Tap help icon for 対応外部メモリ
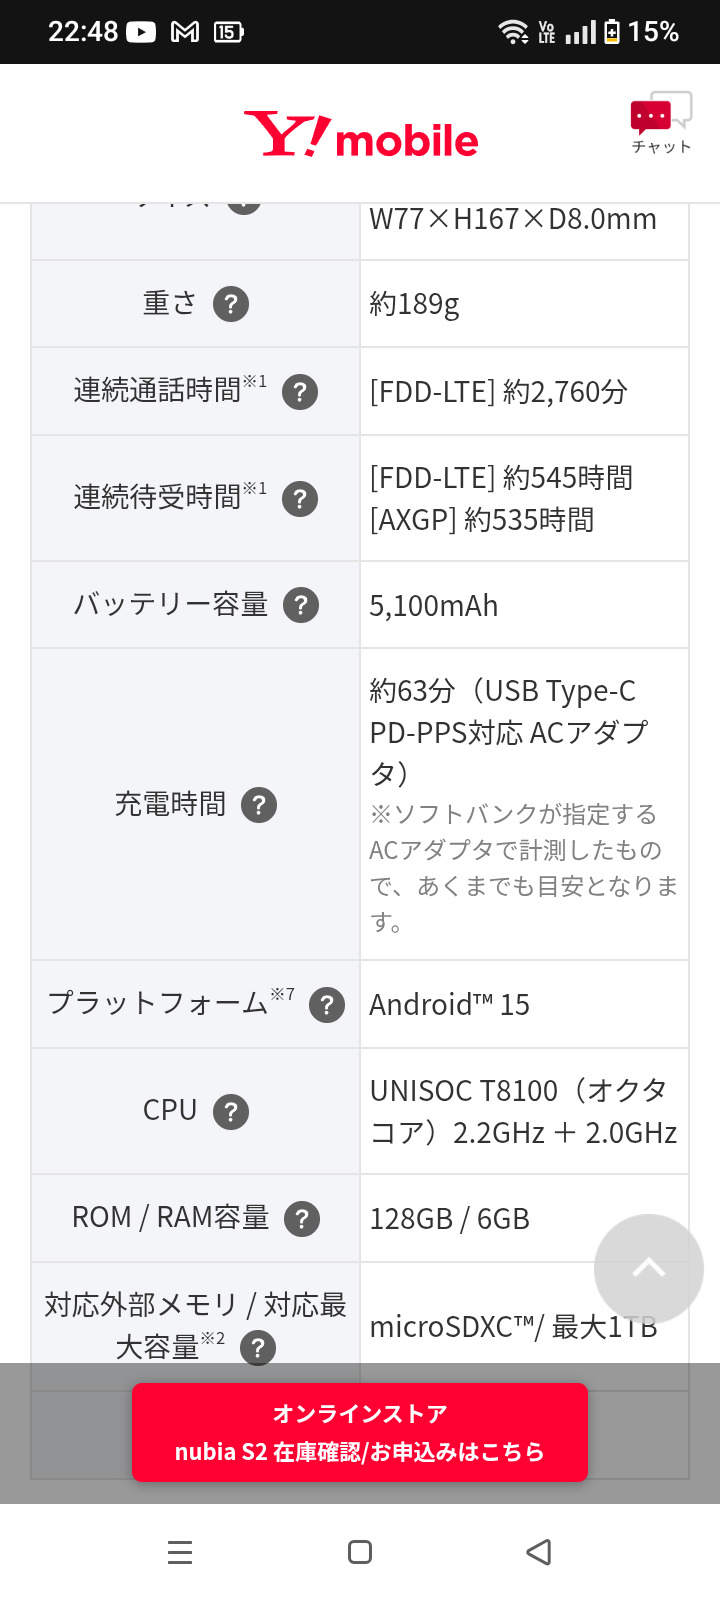 (258, 1348)
